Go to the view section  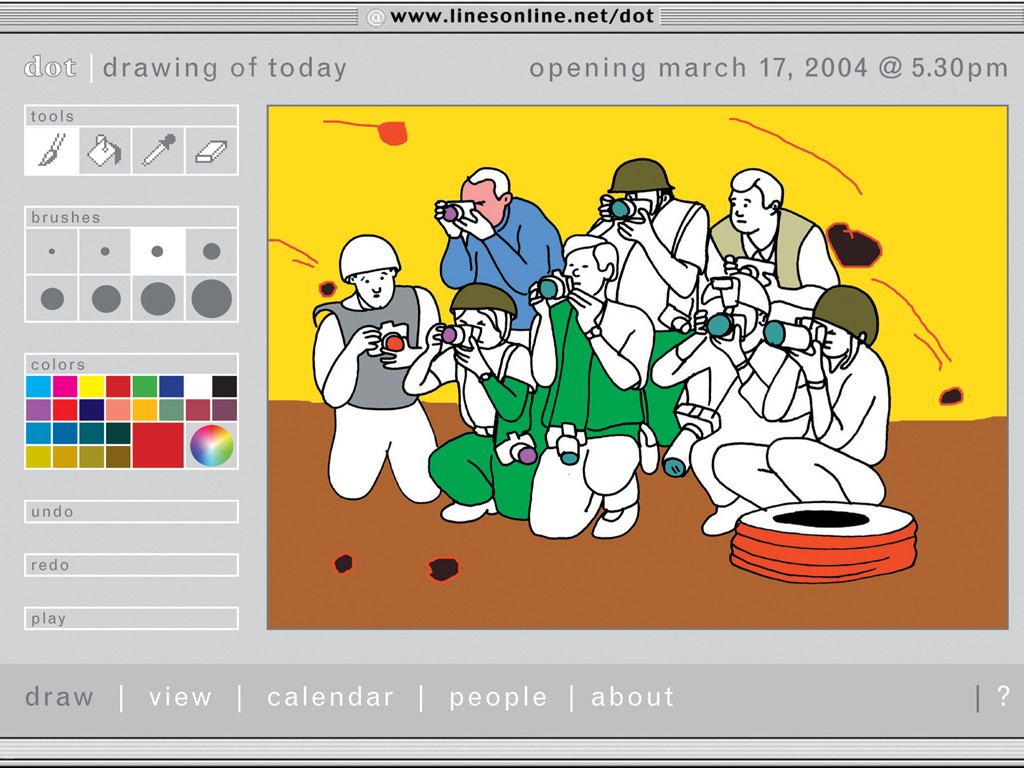[180, 697]
